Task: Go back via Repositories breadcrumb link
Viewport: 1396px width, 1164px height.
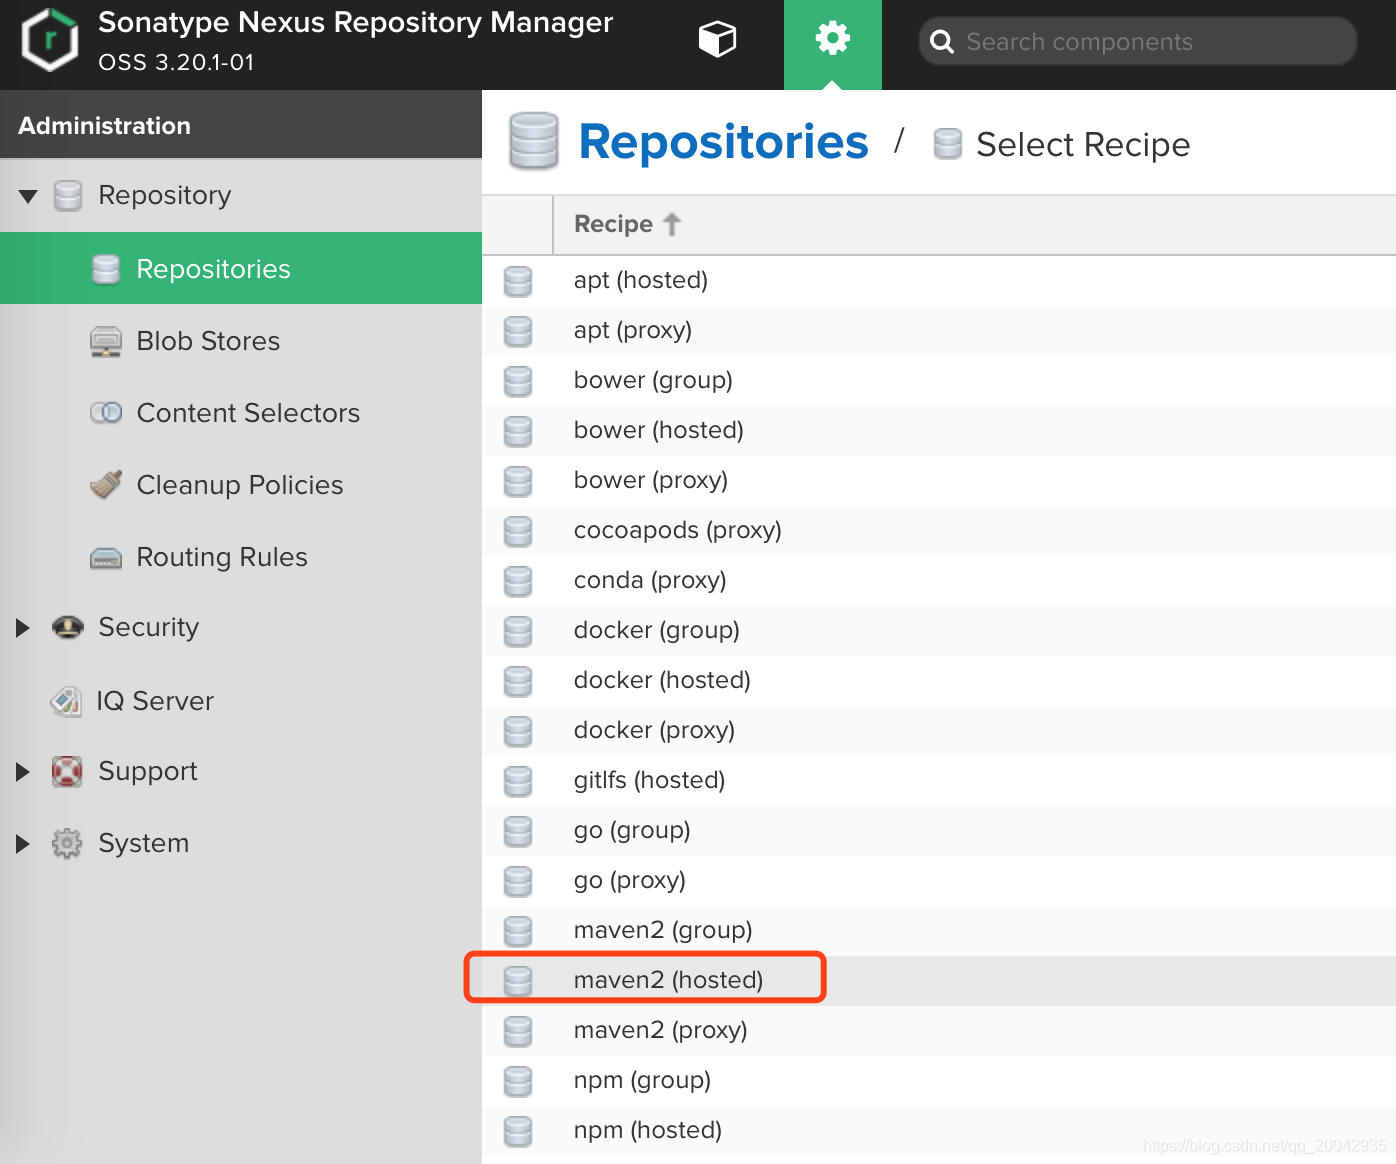Action: [723, 142]
